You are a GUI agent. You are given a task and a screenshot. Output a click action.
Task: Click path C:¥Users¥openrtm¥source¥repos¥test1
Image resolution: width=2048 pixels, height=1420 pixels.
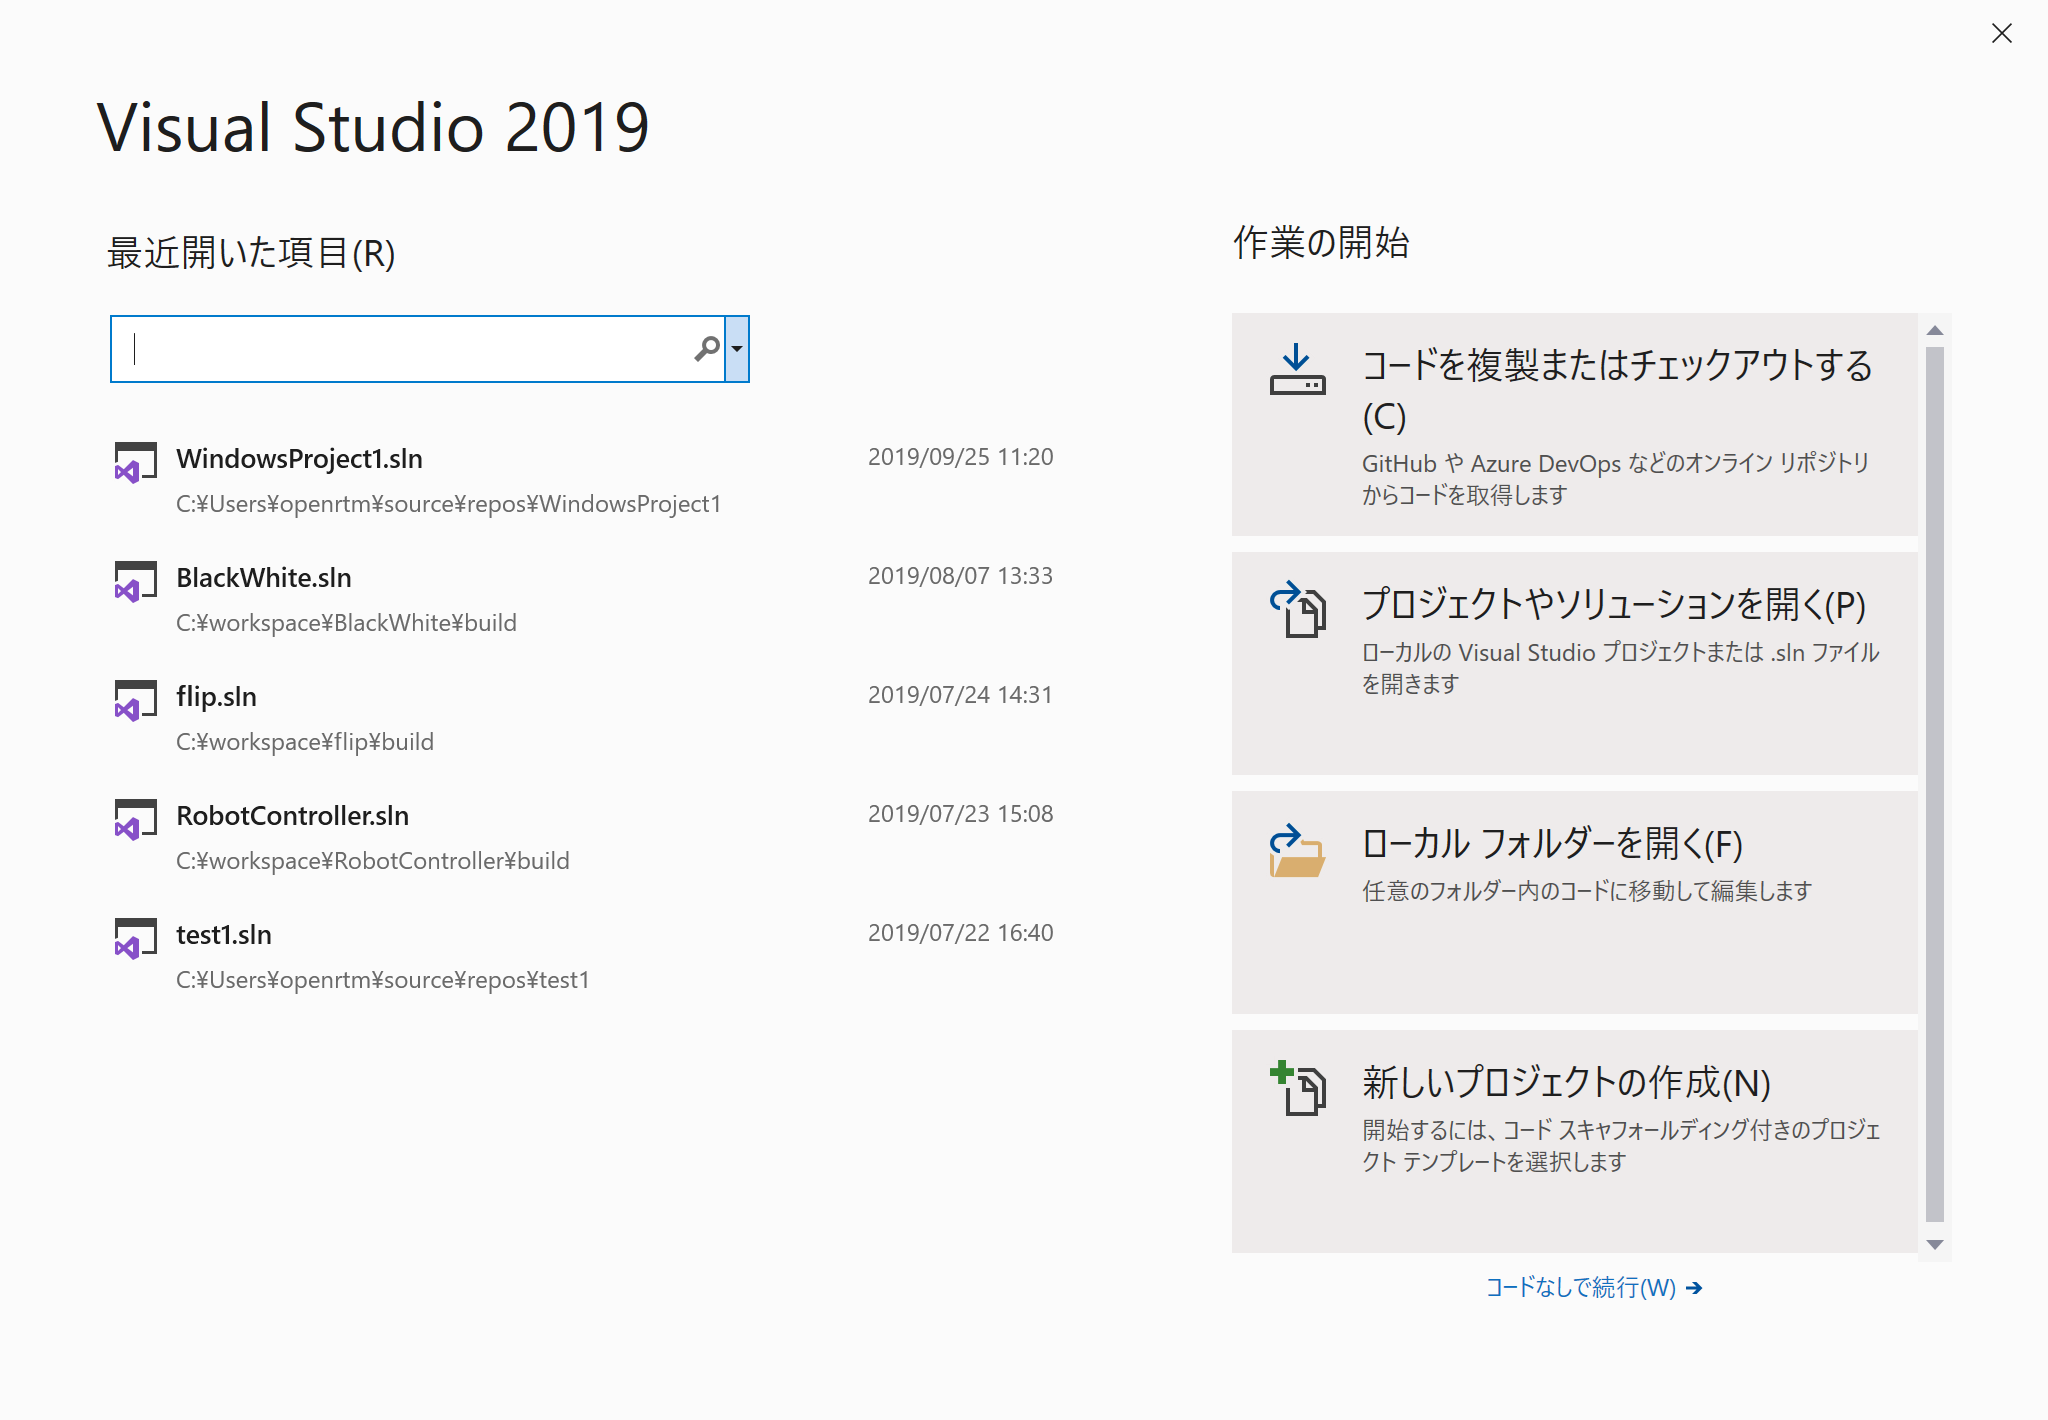[x=383, y=980]
